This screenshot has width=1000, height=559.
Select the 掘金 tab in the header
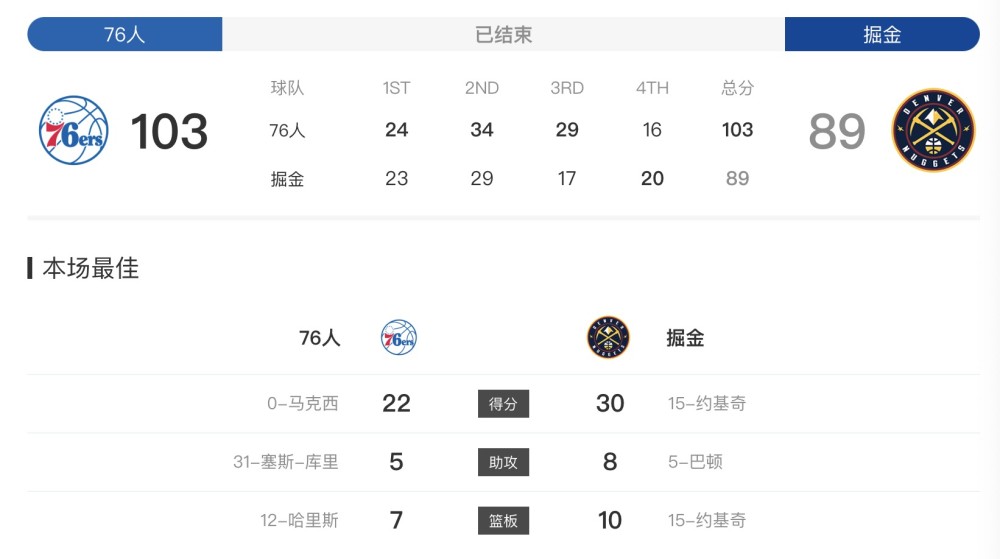click(x=882, y=34)
